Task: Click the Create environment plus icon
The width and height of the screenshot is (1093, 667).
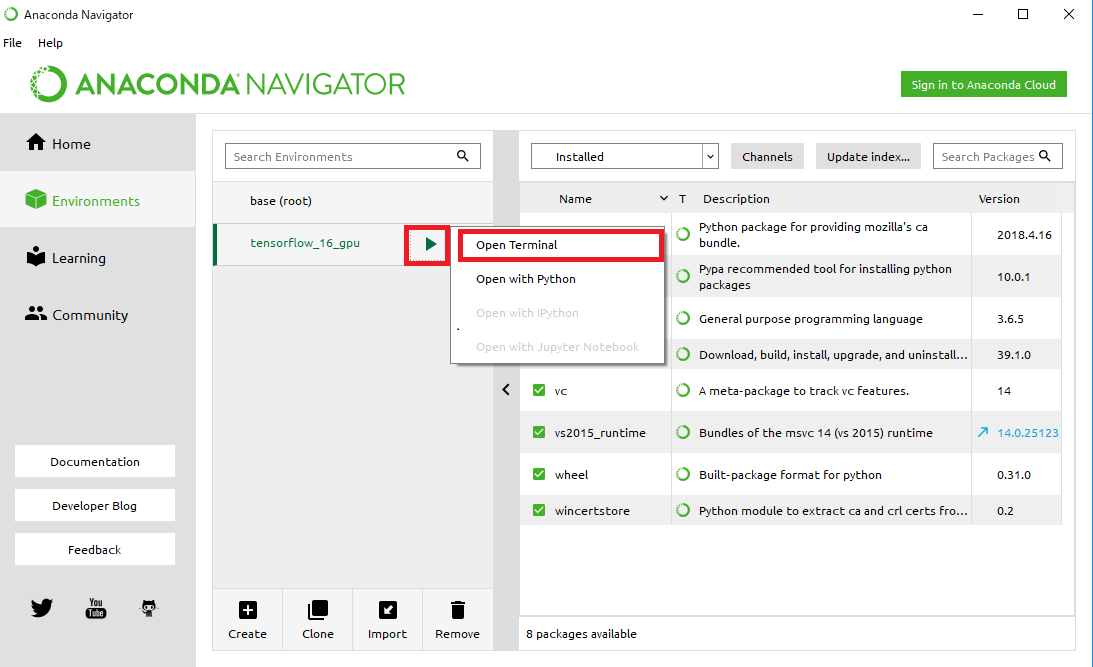Action: tap(247, 610)
